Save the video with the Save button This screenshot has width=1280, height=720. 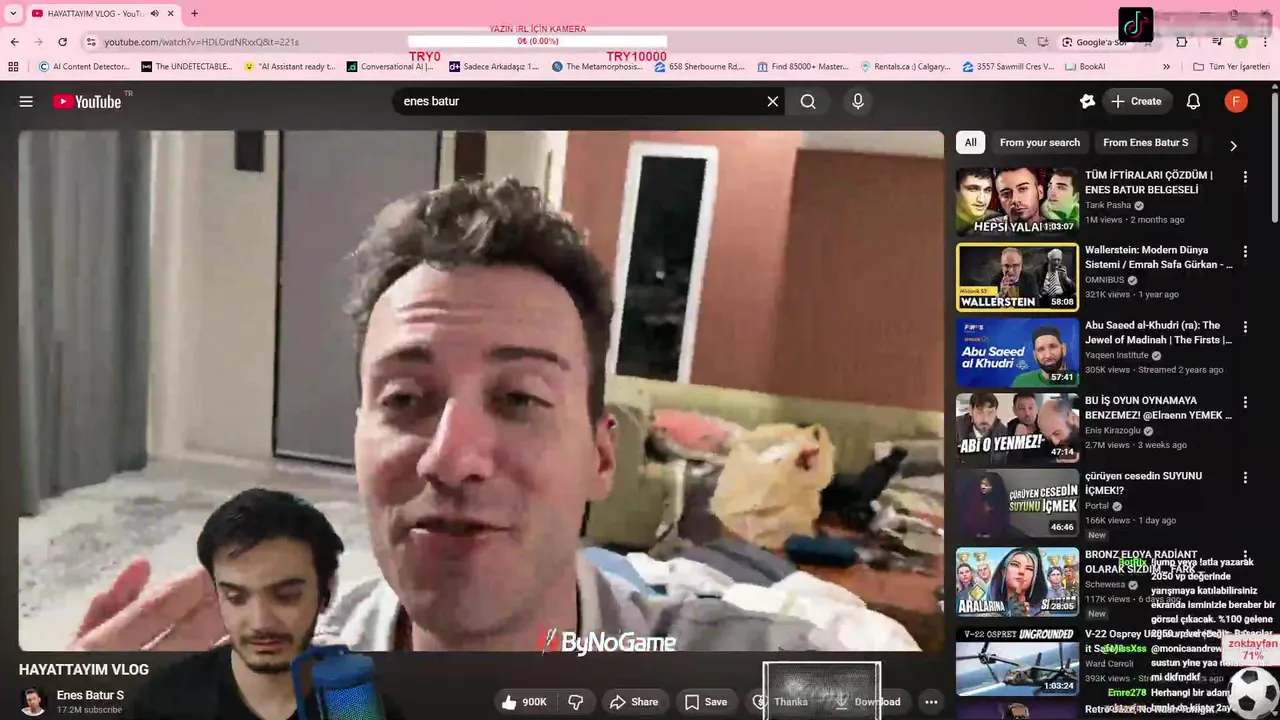pos(704,702)
